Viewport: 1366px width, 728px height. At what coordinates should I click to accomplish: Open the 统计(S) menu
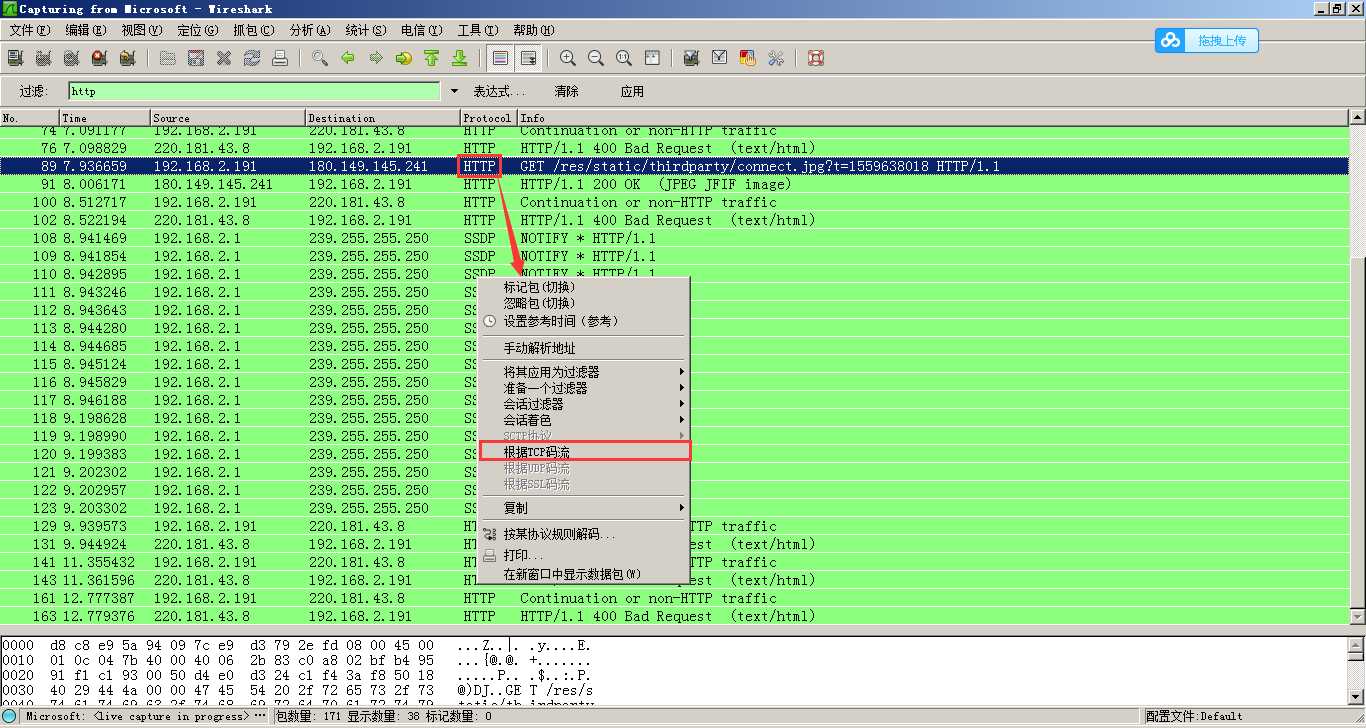365,30
